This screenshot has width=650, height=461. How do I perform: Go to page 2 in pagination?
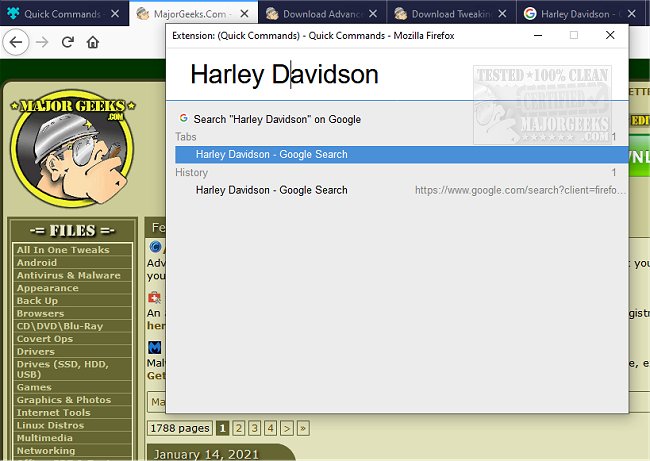pos(238,428)
